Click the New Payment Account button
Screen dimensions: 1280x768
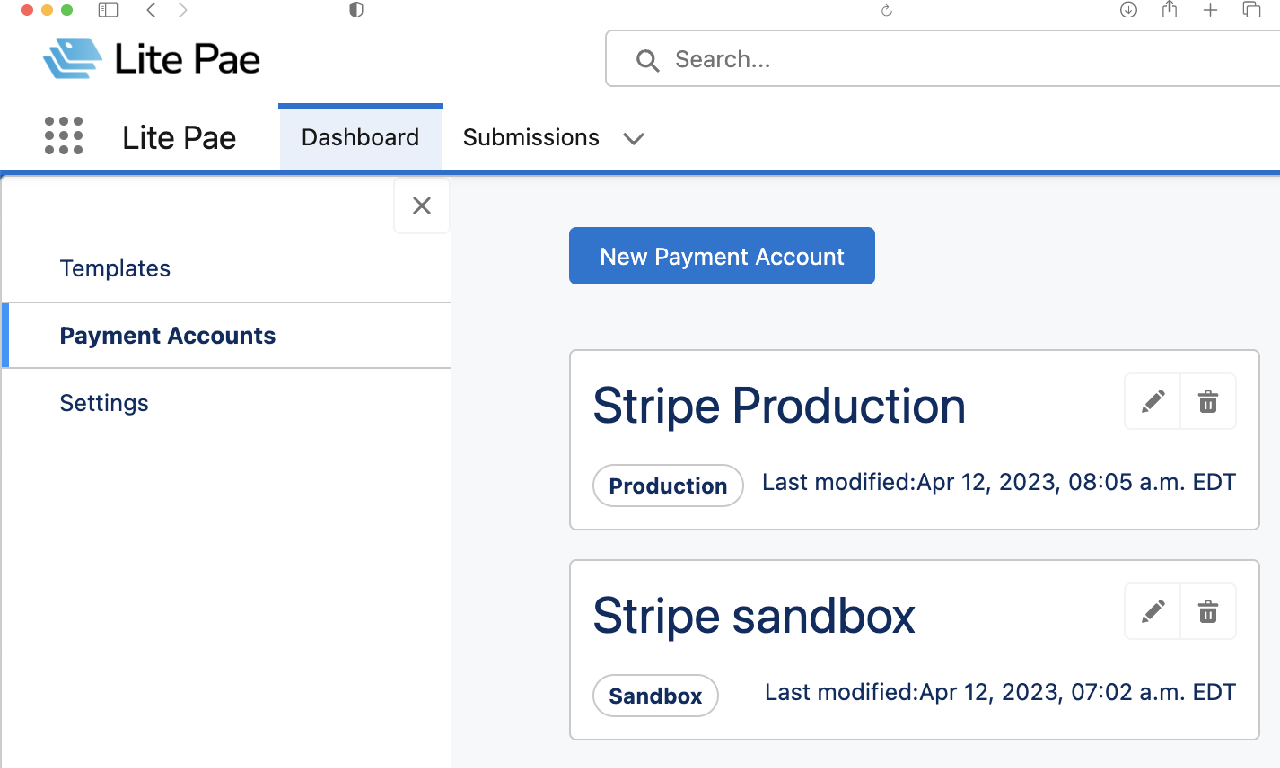point(722,256)
